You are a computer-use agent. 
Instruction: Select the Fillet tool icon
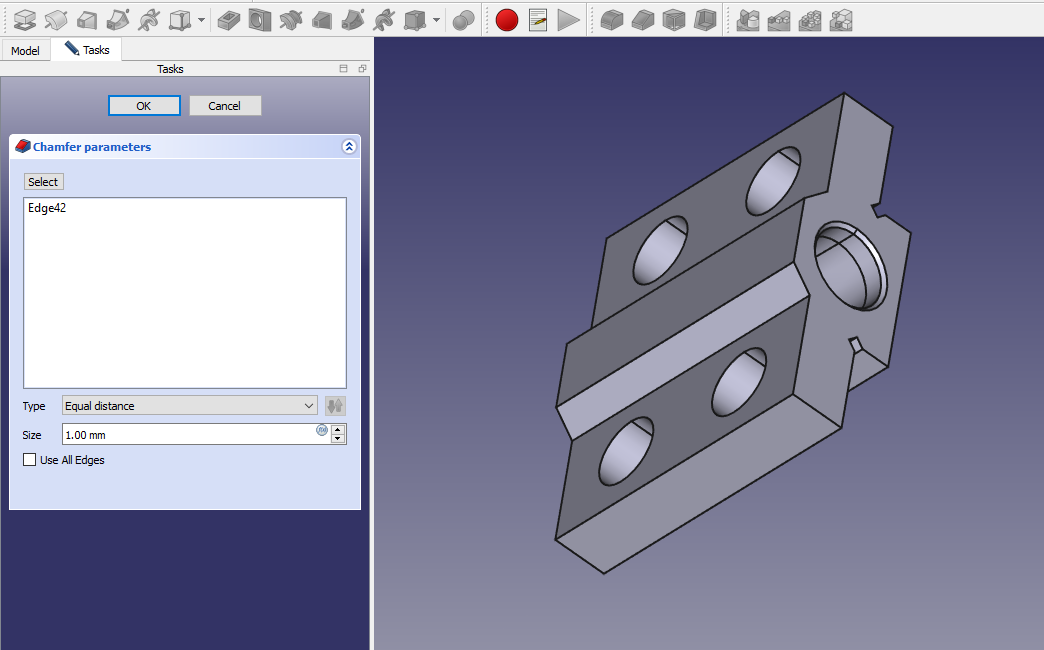[x=612, y=19]
